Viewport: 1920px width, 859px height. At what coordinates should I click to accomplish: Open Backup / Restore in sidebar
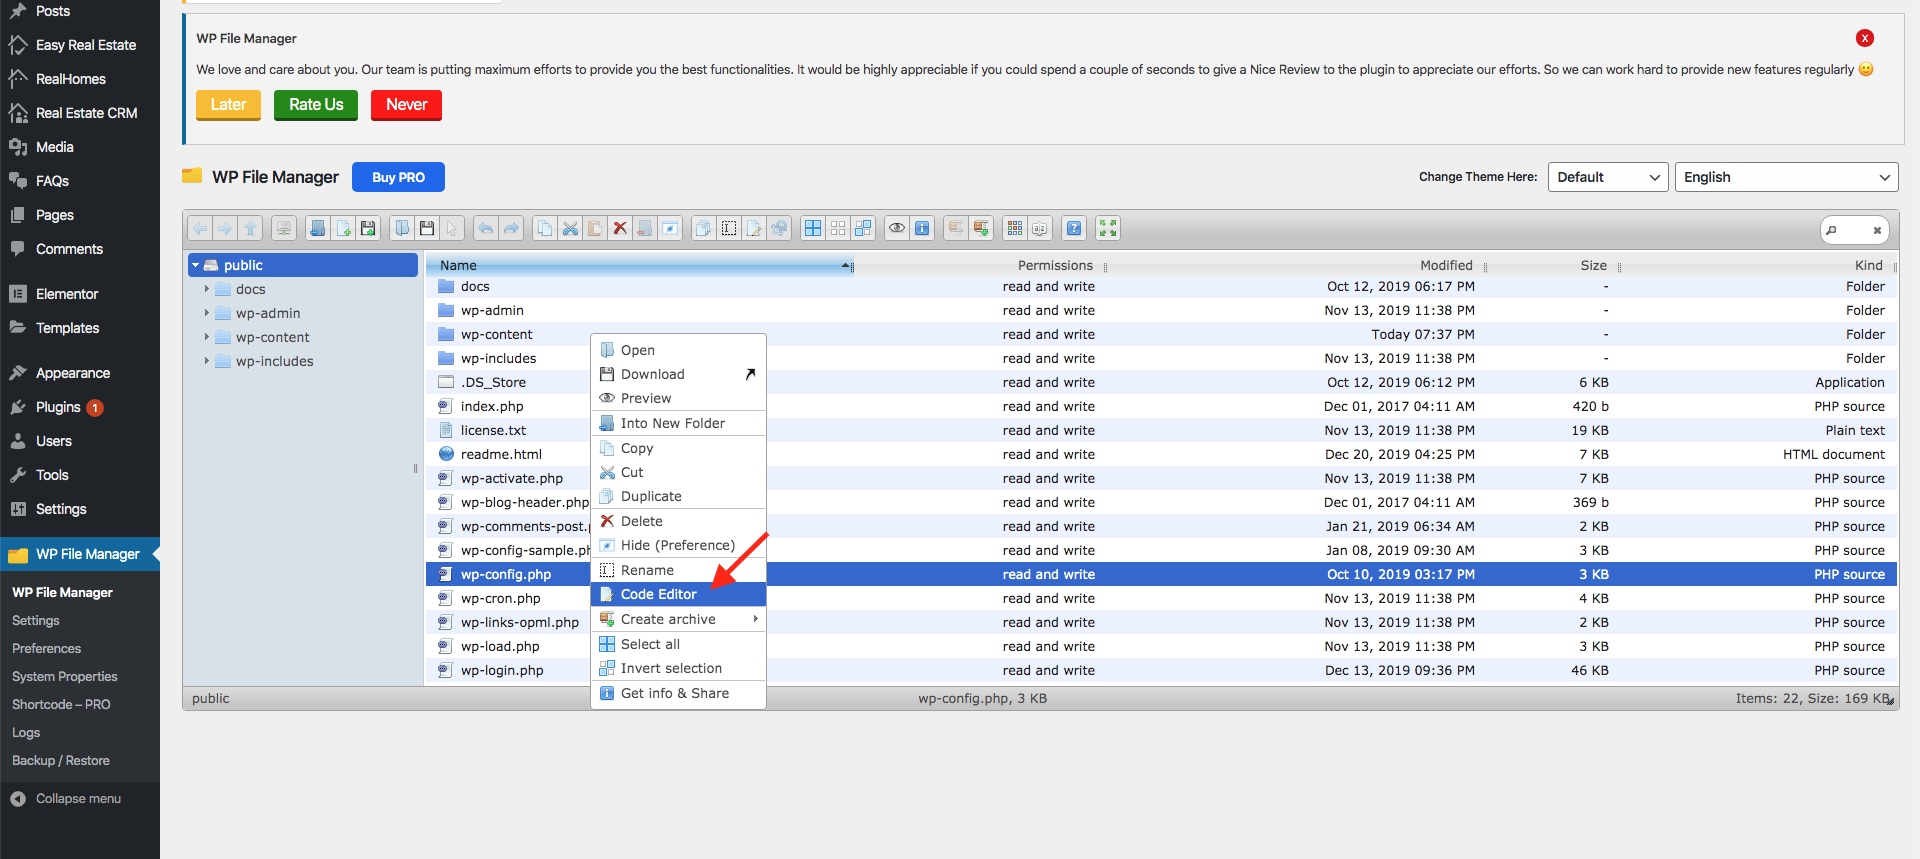[61, 760]
